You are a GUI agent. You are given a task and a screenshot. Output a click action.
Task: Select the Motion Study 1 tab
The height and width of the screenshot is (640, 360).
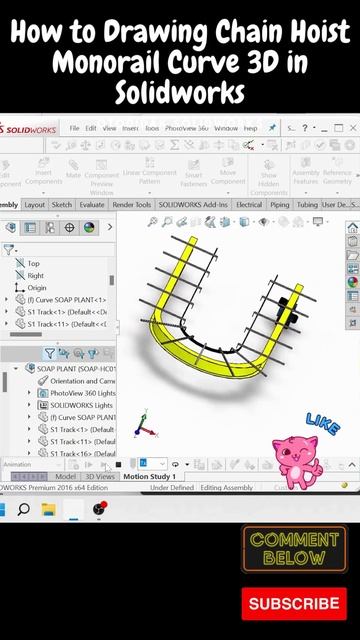(x=150, y=476)
